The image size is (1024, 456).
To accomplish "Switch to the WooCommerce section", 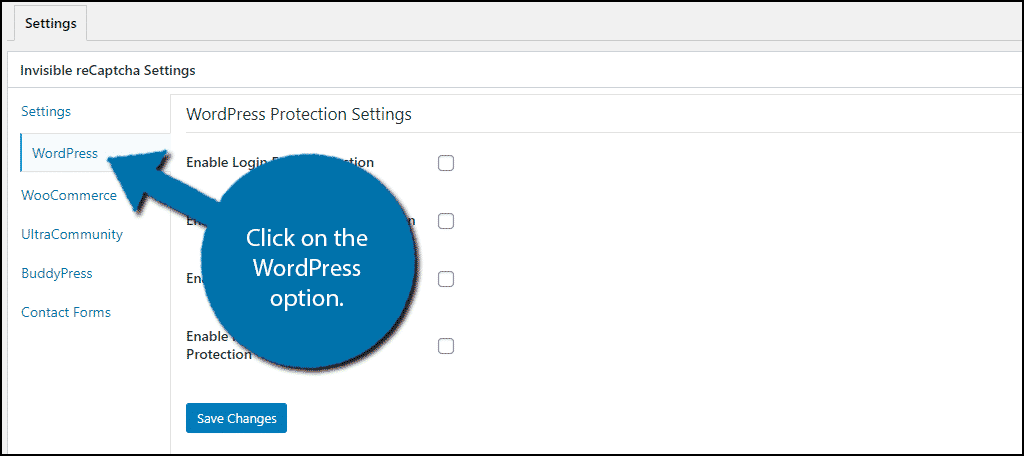I will coord(69,195).
